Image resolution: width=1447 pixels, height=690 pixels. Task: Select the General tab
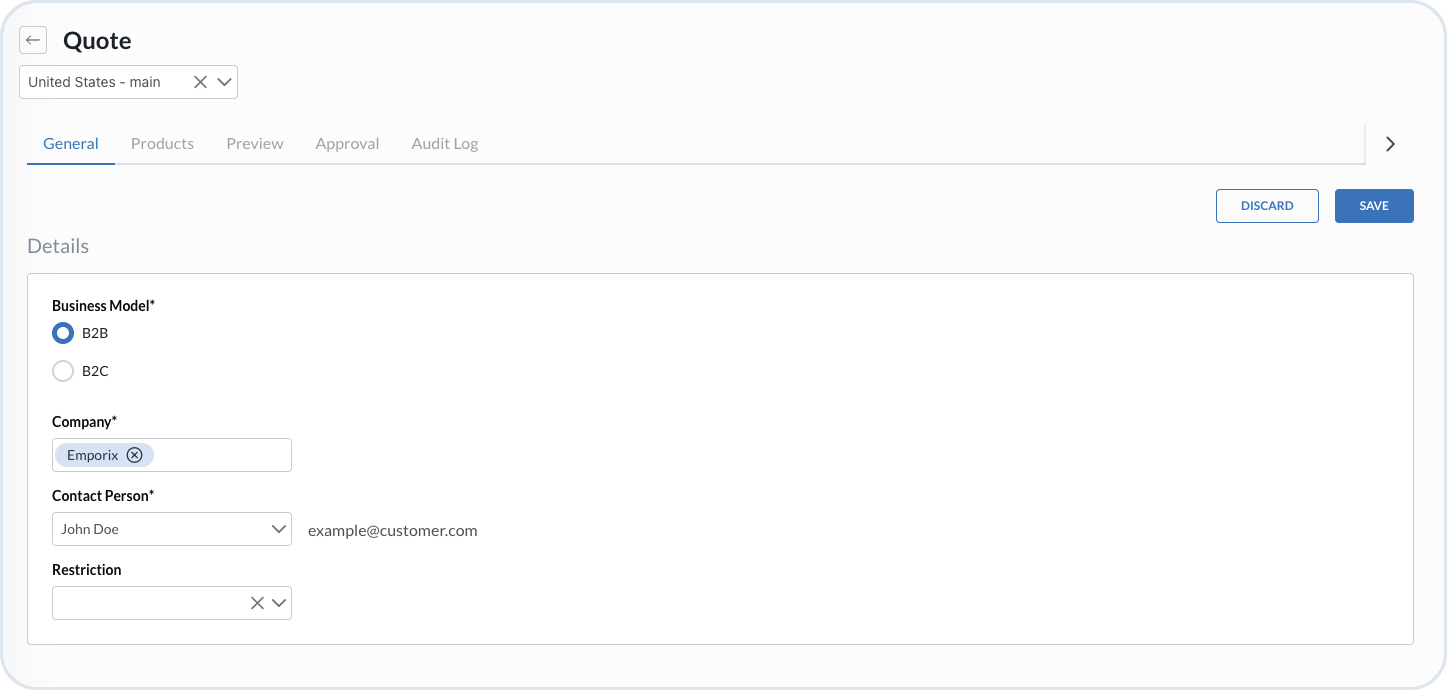pyautogui.click(x=71, y=144)
